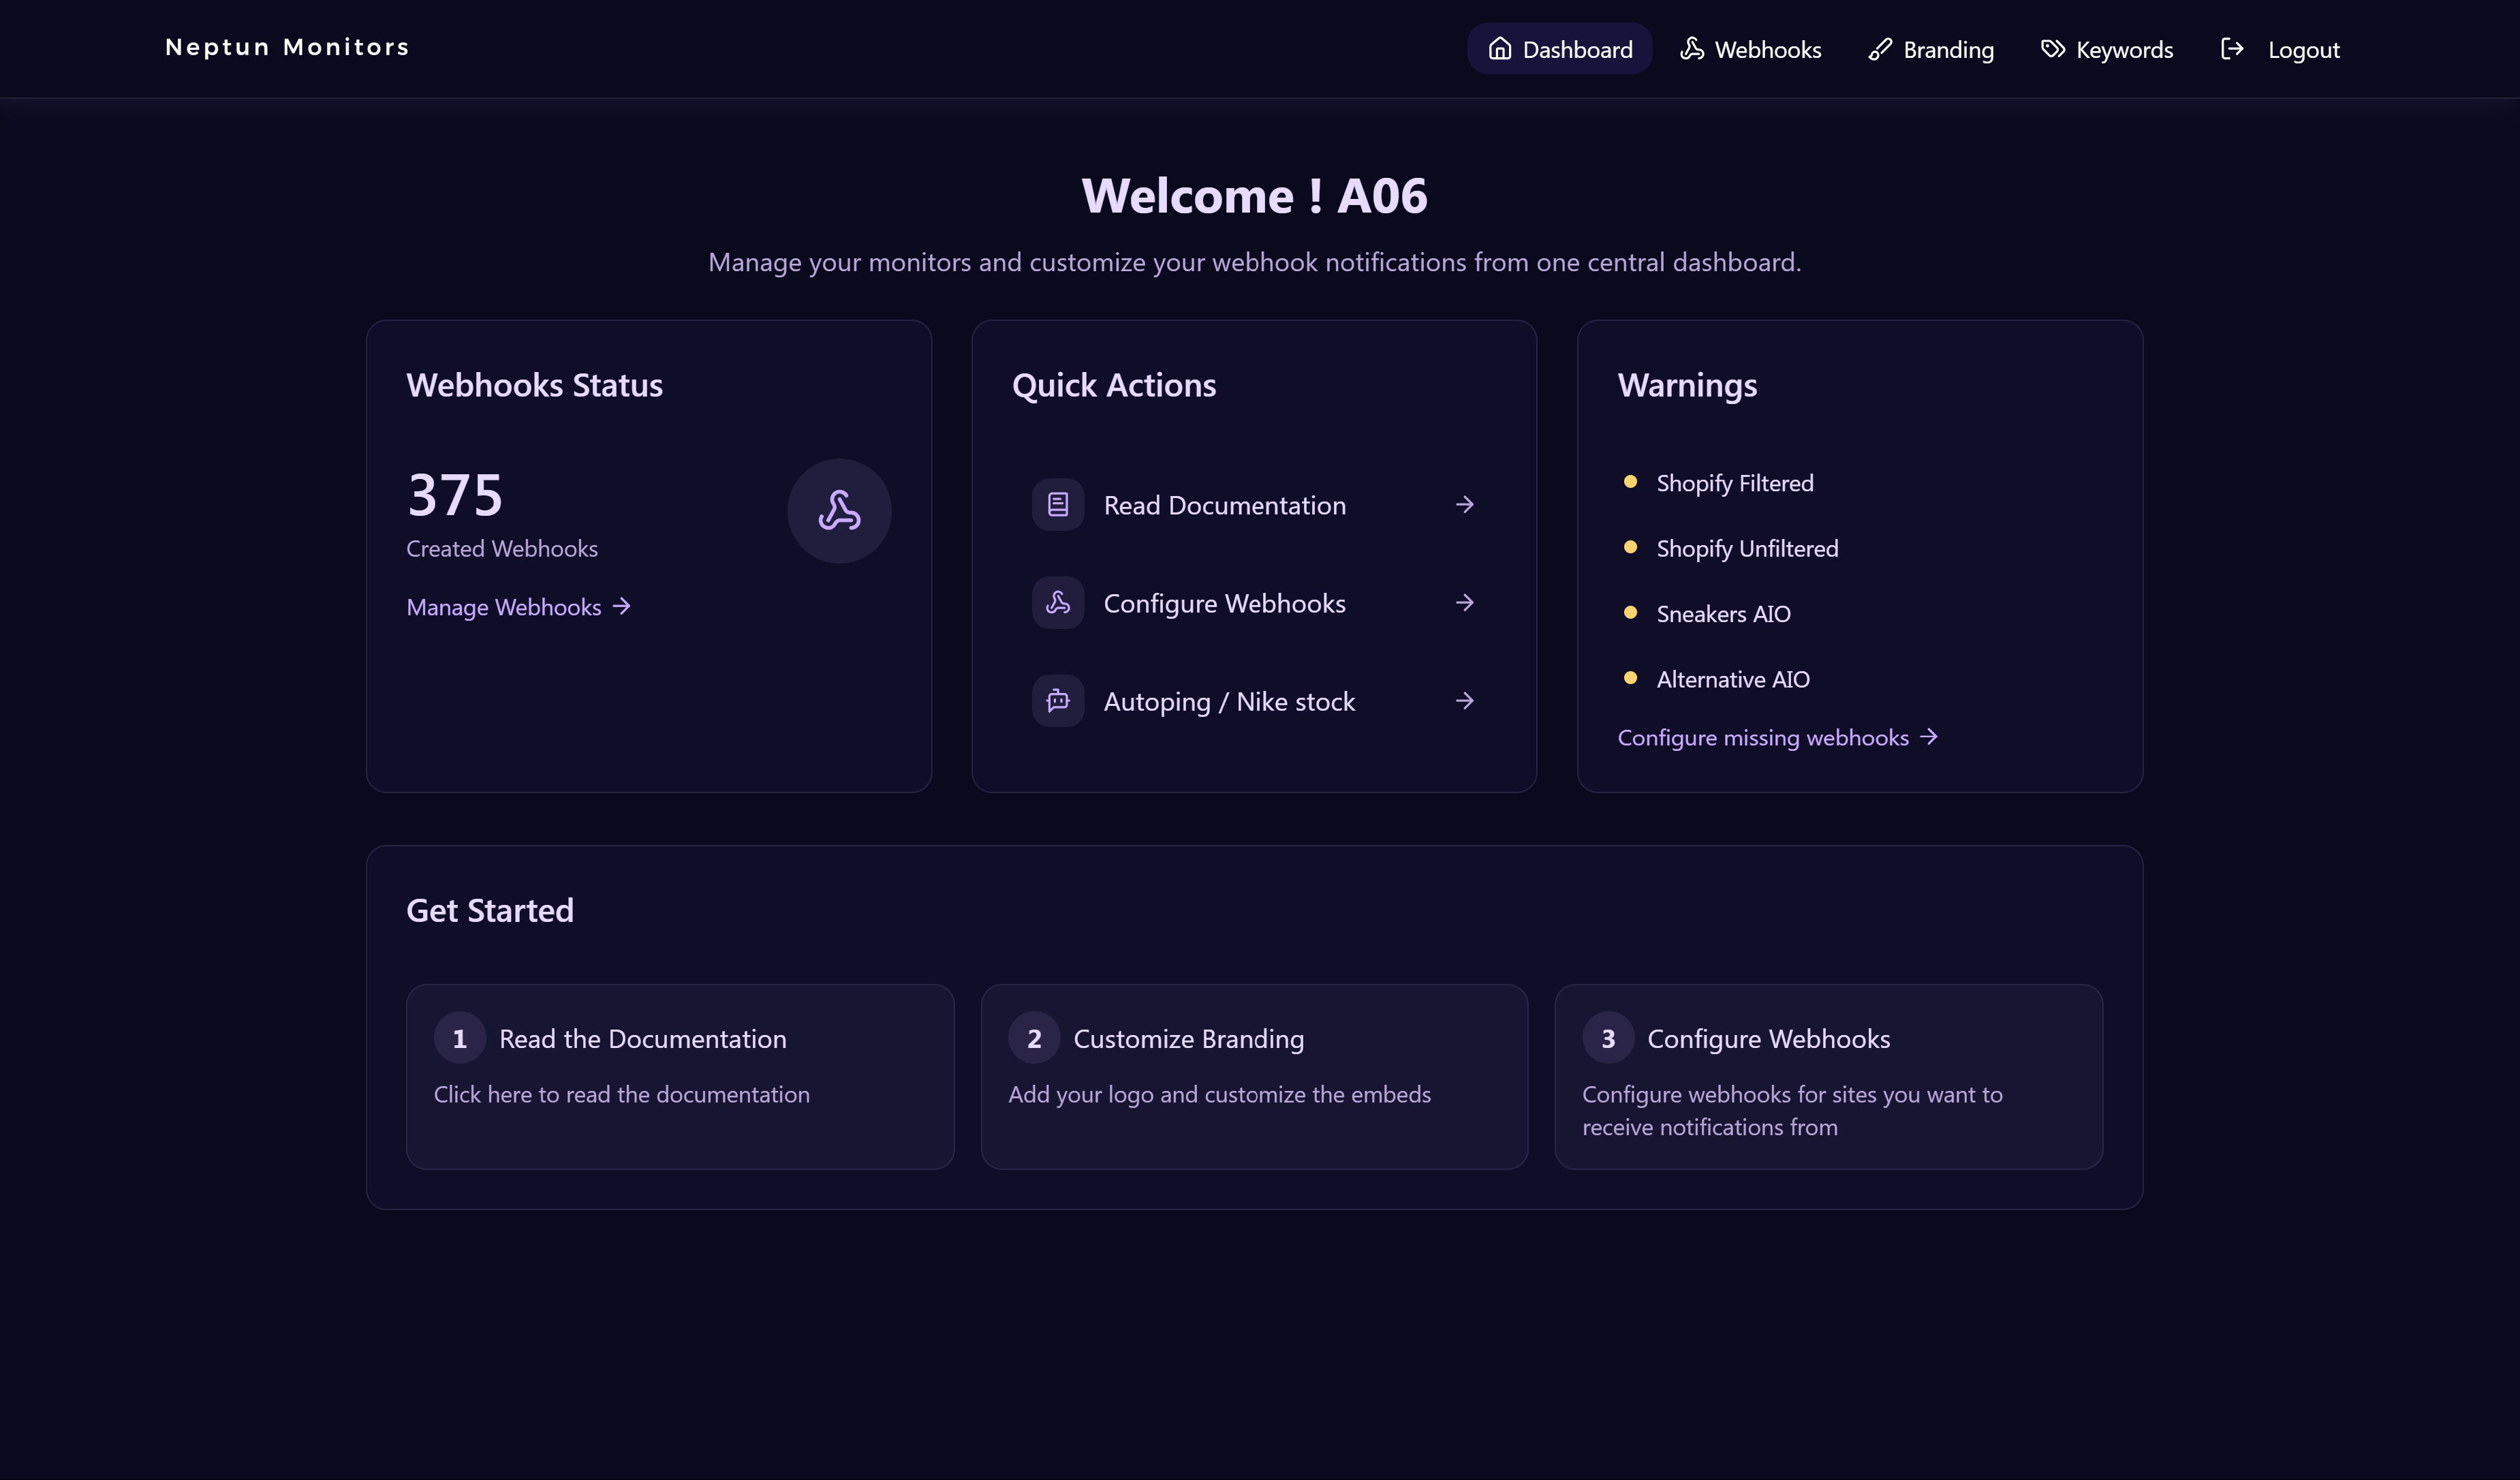This screenshot has height=1480, width=2520.
Task: Click the document icon beside Read Documentation
Action: pyautogui.click(x=1057, y=505)
